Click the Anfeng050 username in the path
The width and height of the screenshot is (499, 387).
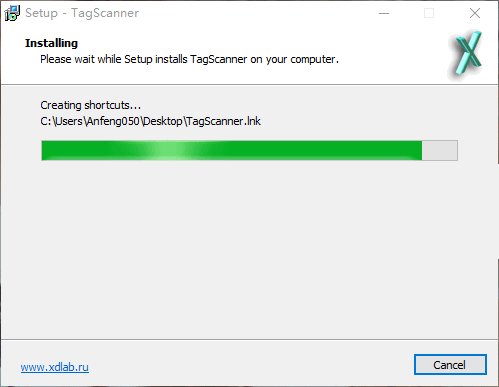point(113,121)
